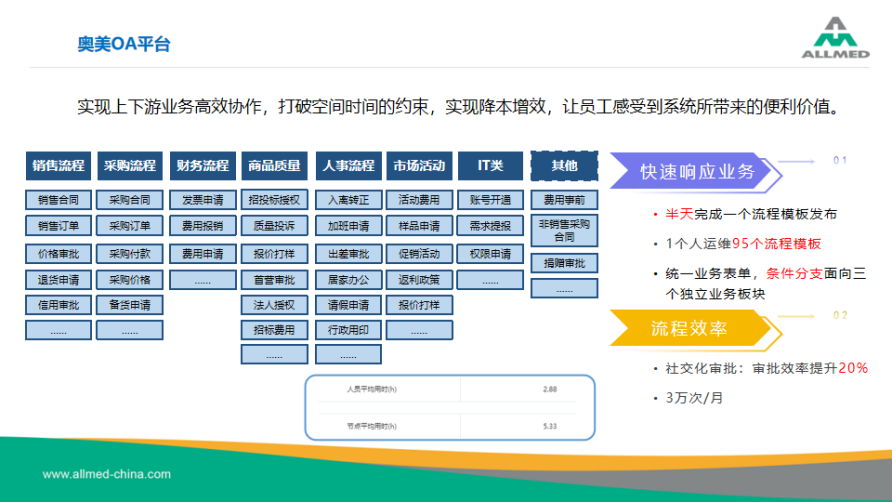Click the 首营审批 box
Image resolution: width=892 pixels, height=502 pixels.
tap(274, 279)
